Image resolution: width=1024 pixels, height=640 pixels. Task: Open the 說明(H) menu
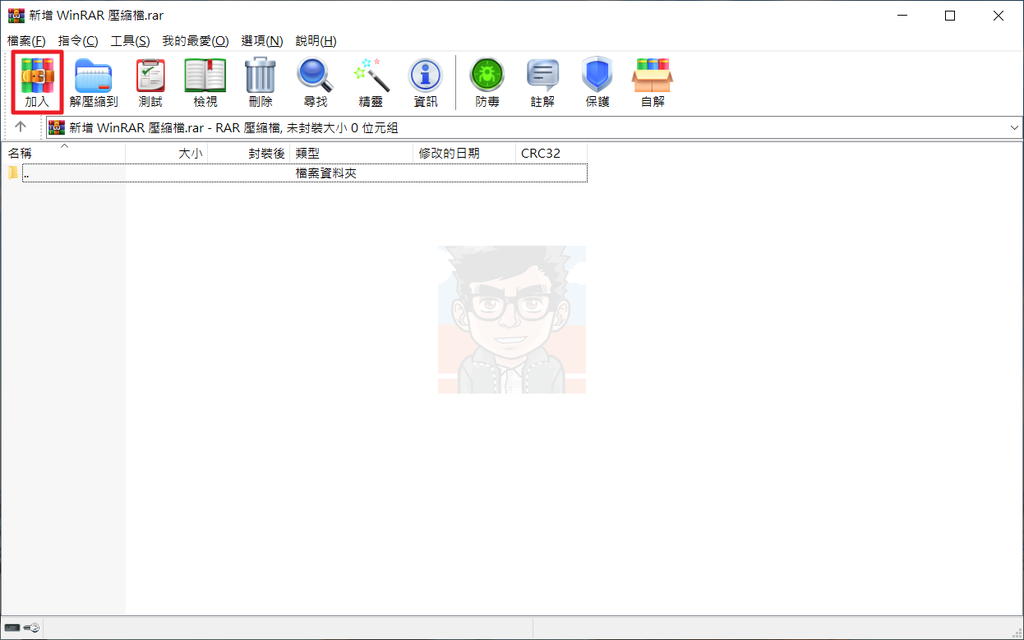[x=316, y=40]
